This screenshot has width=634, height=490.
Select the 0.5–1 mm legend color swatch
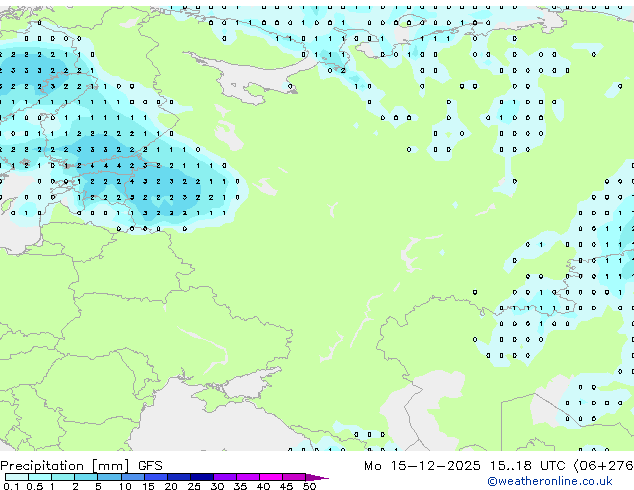pyautogui.click(x=40, y=477)
